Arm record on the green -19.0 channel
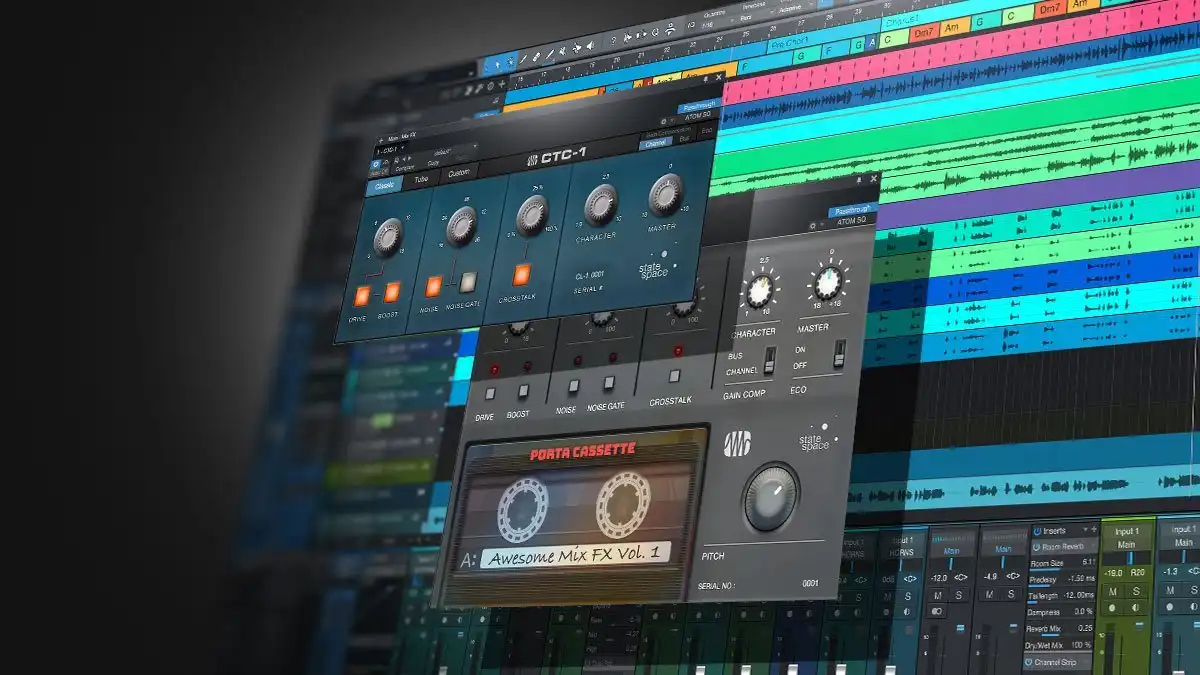Image resolution: width=1200 pixels, height=675 pixels. pyautogui.click(x=1114, y=608)
